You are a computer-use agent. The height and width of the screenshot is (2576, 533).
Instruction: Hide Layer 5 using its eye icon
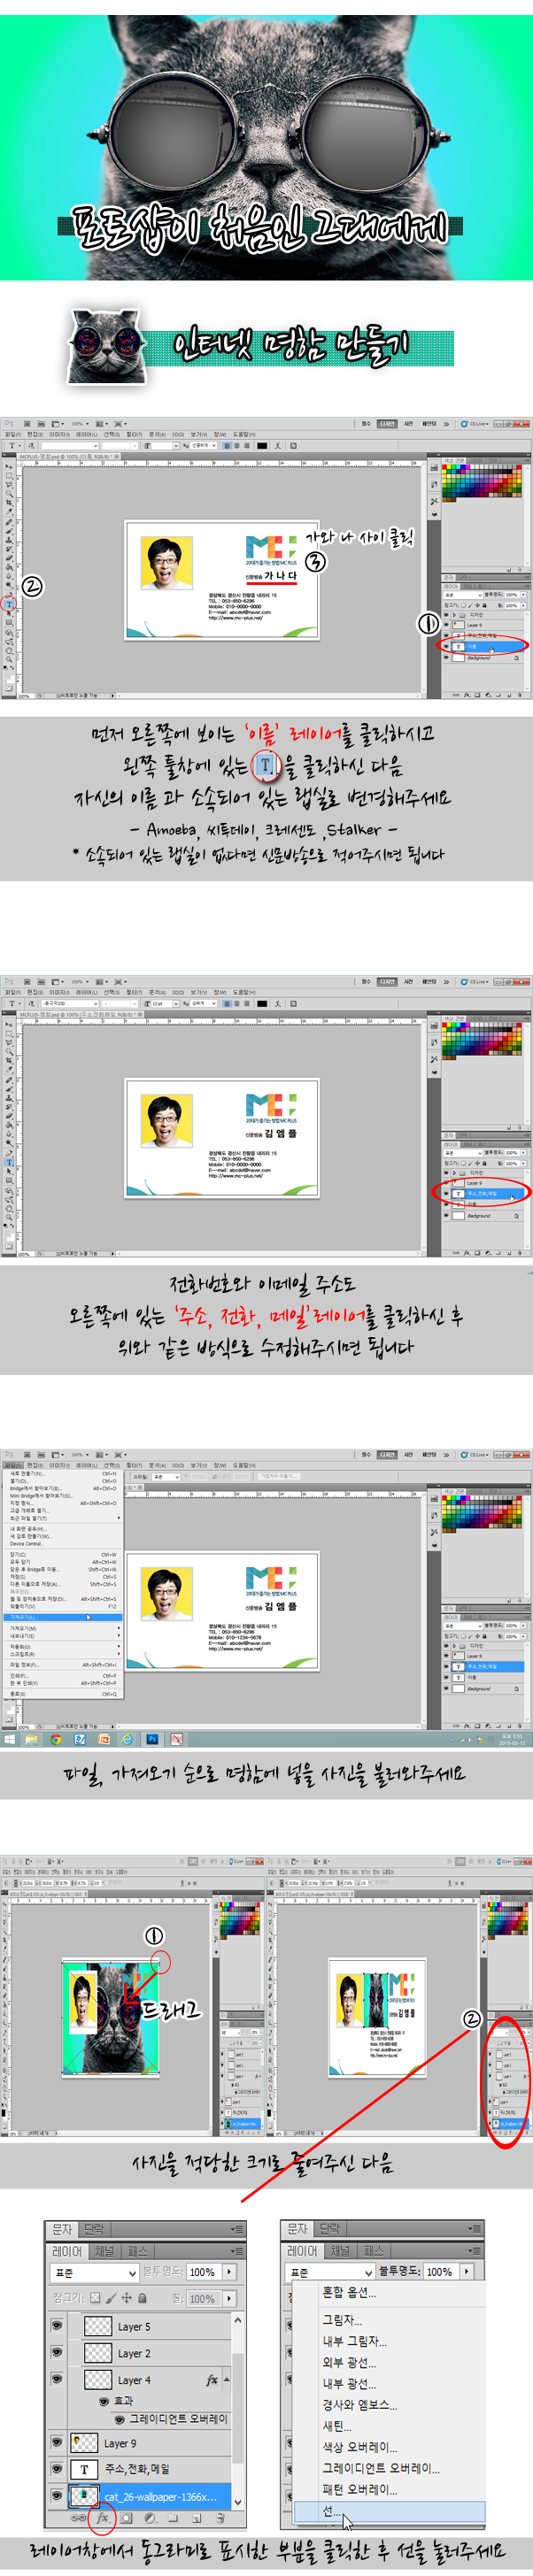point(57,2326)
